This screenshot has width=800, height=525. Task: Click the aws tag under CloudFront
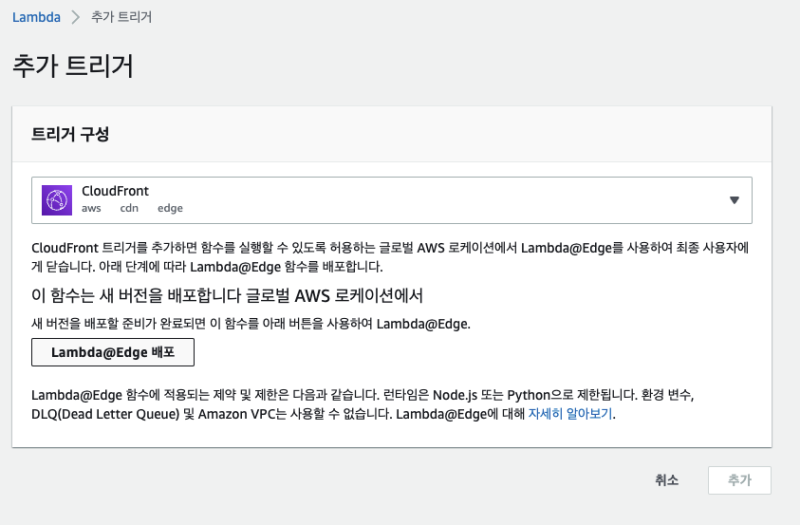click(x=91, y=208)
